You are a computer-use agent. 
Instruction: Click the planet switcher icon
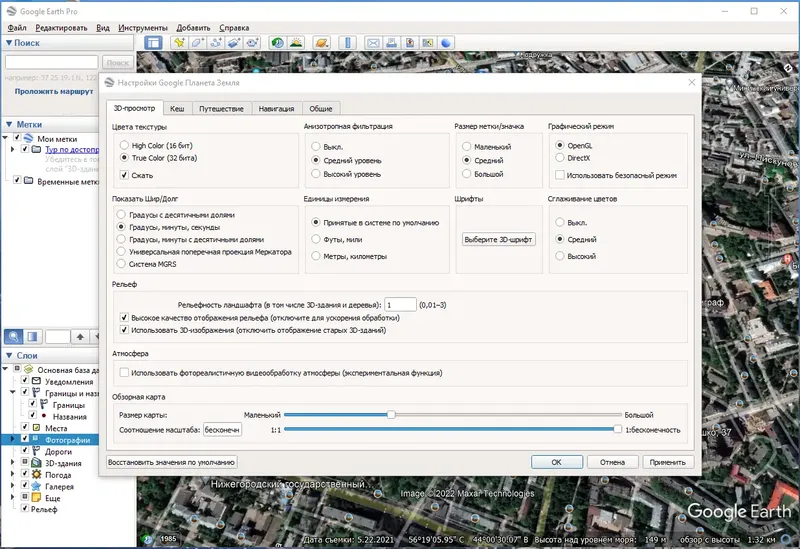pyautogui.click(x=321, y=43)
